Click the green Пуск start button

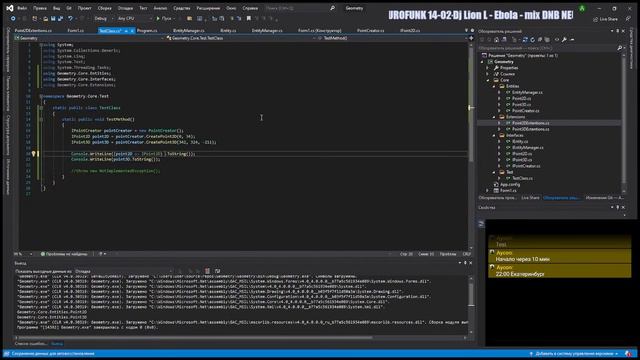pyautogui.click(x=164, y=19)
